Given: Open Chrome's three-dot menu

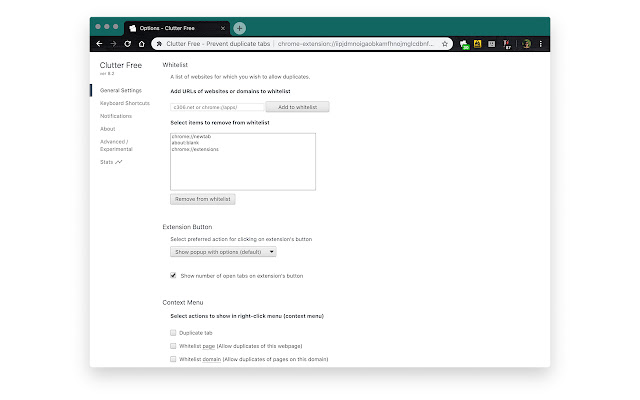Looking at the screenshot, I should 540,44.
